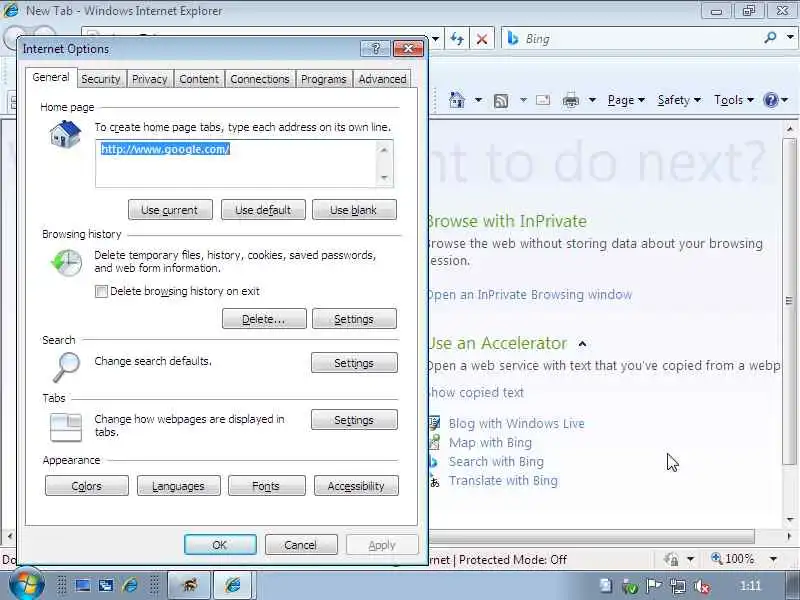Open Search Settings button
The image size is (800, 600).
[x=354, y=363]
